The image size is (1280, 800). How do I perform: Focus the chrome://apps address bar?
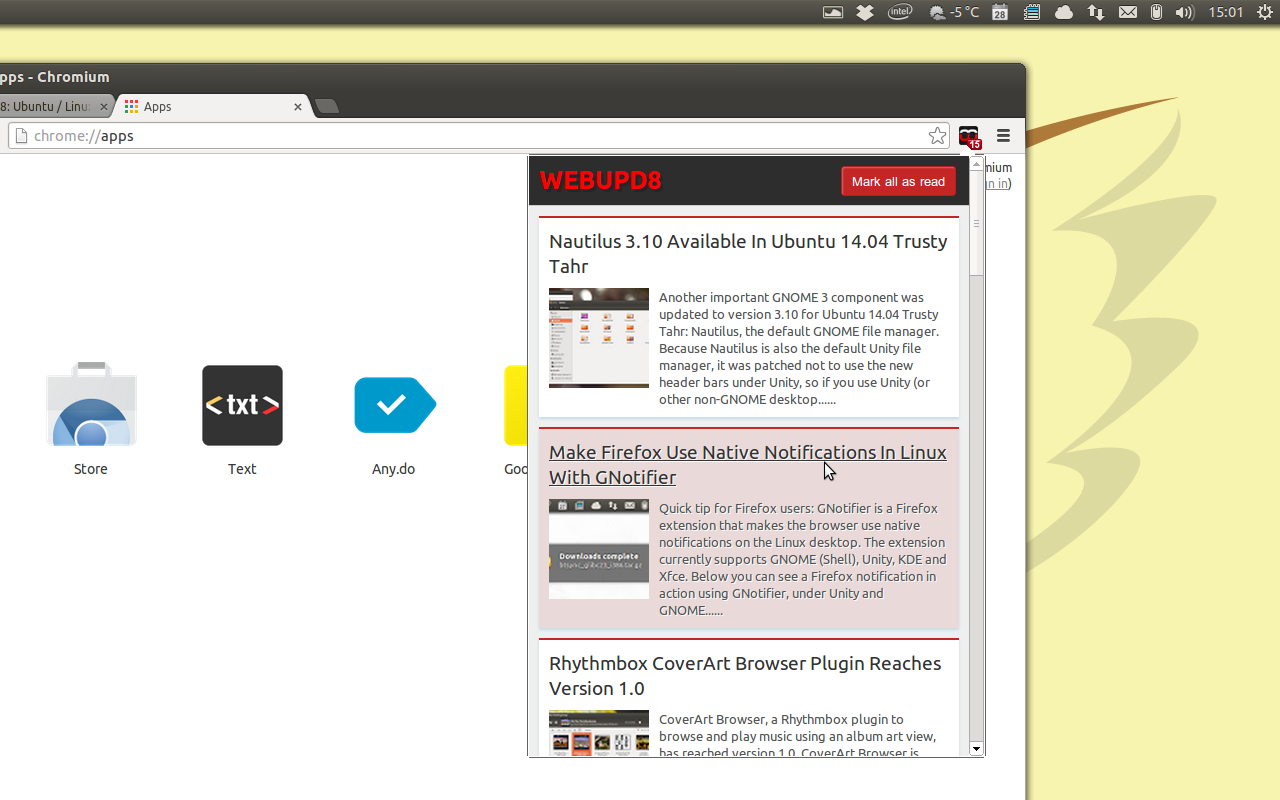(x=478, y=136)
